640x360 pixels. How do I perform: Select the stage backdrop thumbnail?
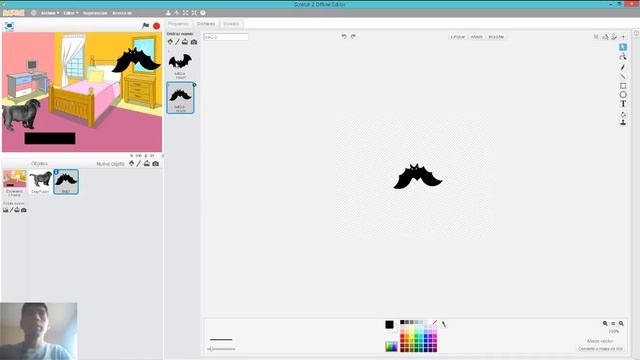(x=15, y=182)
